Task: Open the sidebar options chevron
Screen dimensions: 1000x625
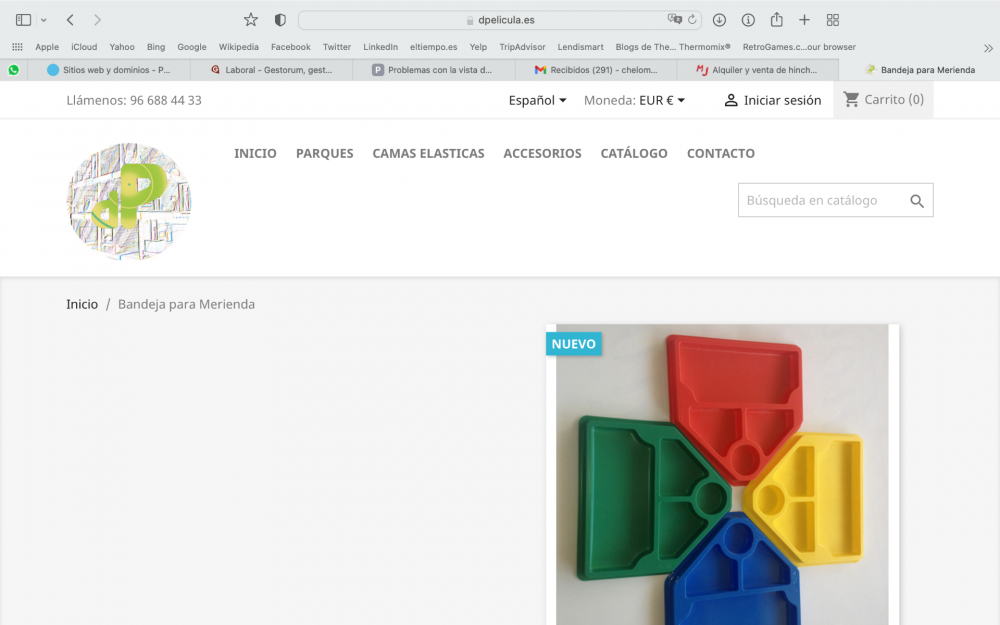Action: (43, 20)
